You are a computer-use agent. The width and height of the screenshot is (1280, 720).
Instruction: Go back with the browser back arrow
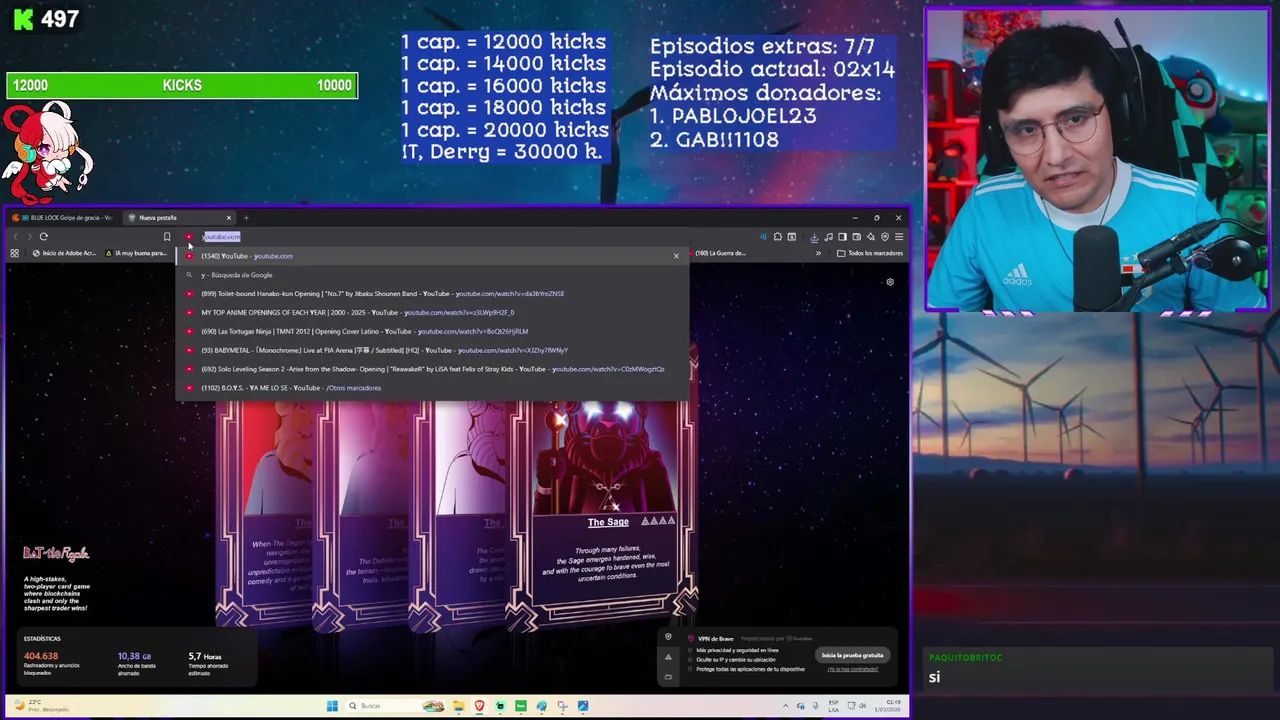coord(15,237)
